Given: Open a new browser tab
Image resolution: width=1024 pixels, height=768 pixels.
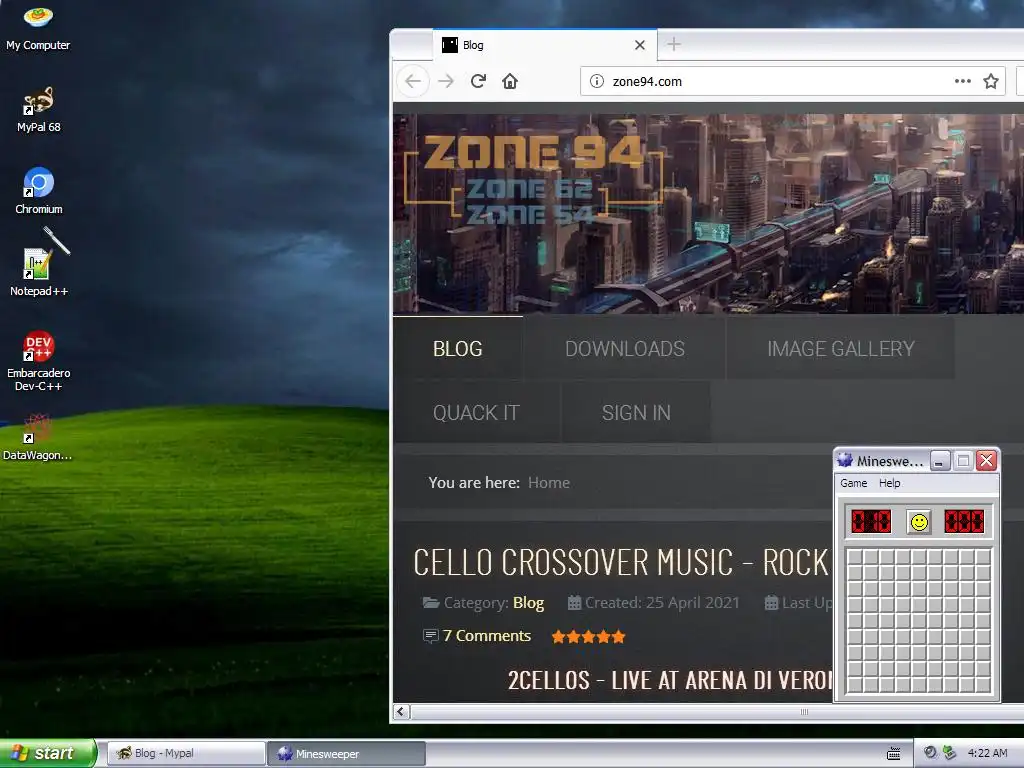Looking at the screenshot, I should coord(674,44).
